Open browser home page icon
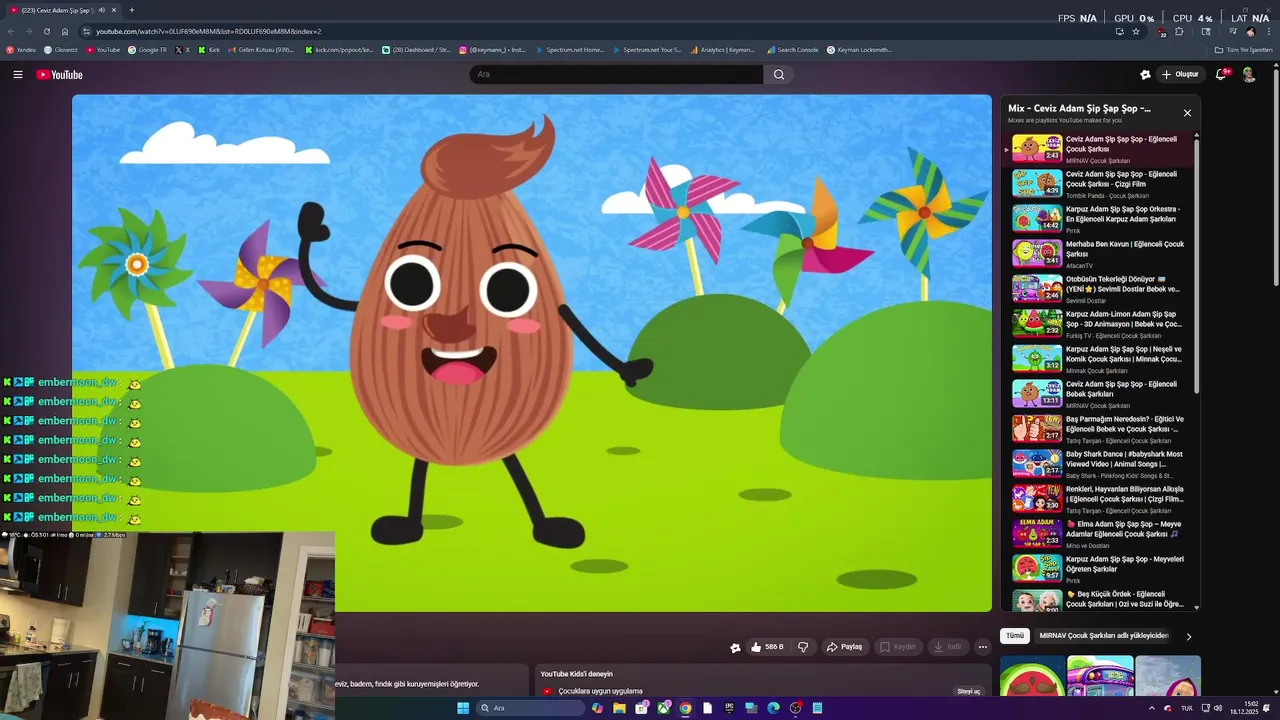 [x=65, y=31]
